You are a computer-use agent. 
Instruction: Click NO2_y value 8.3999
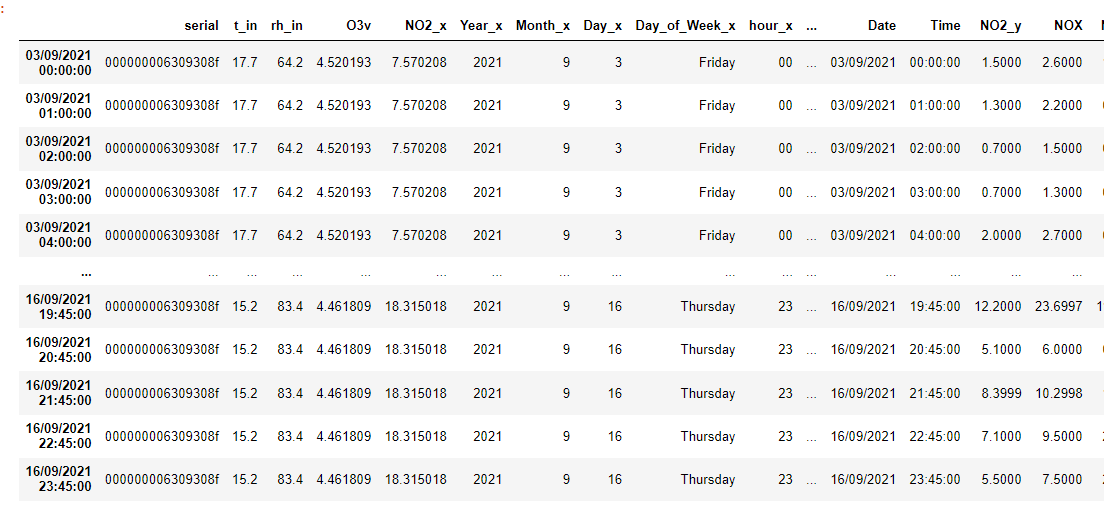pyautogui.click(x=1001, y=393)
